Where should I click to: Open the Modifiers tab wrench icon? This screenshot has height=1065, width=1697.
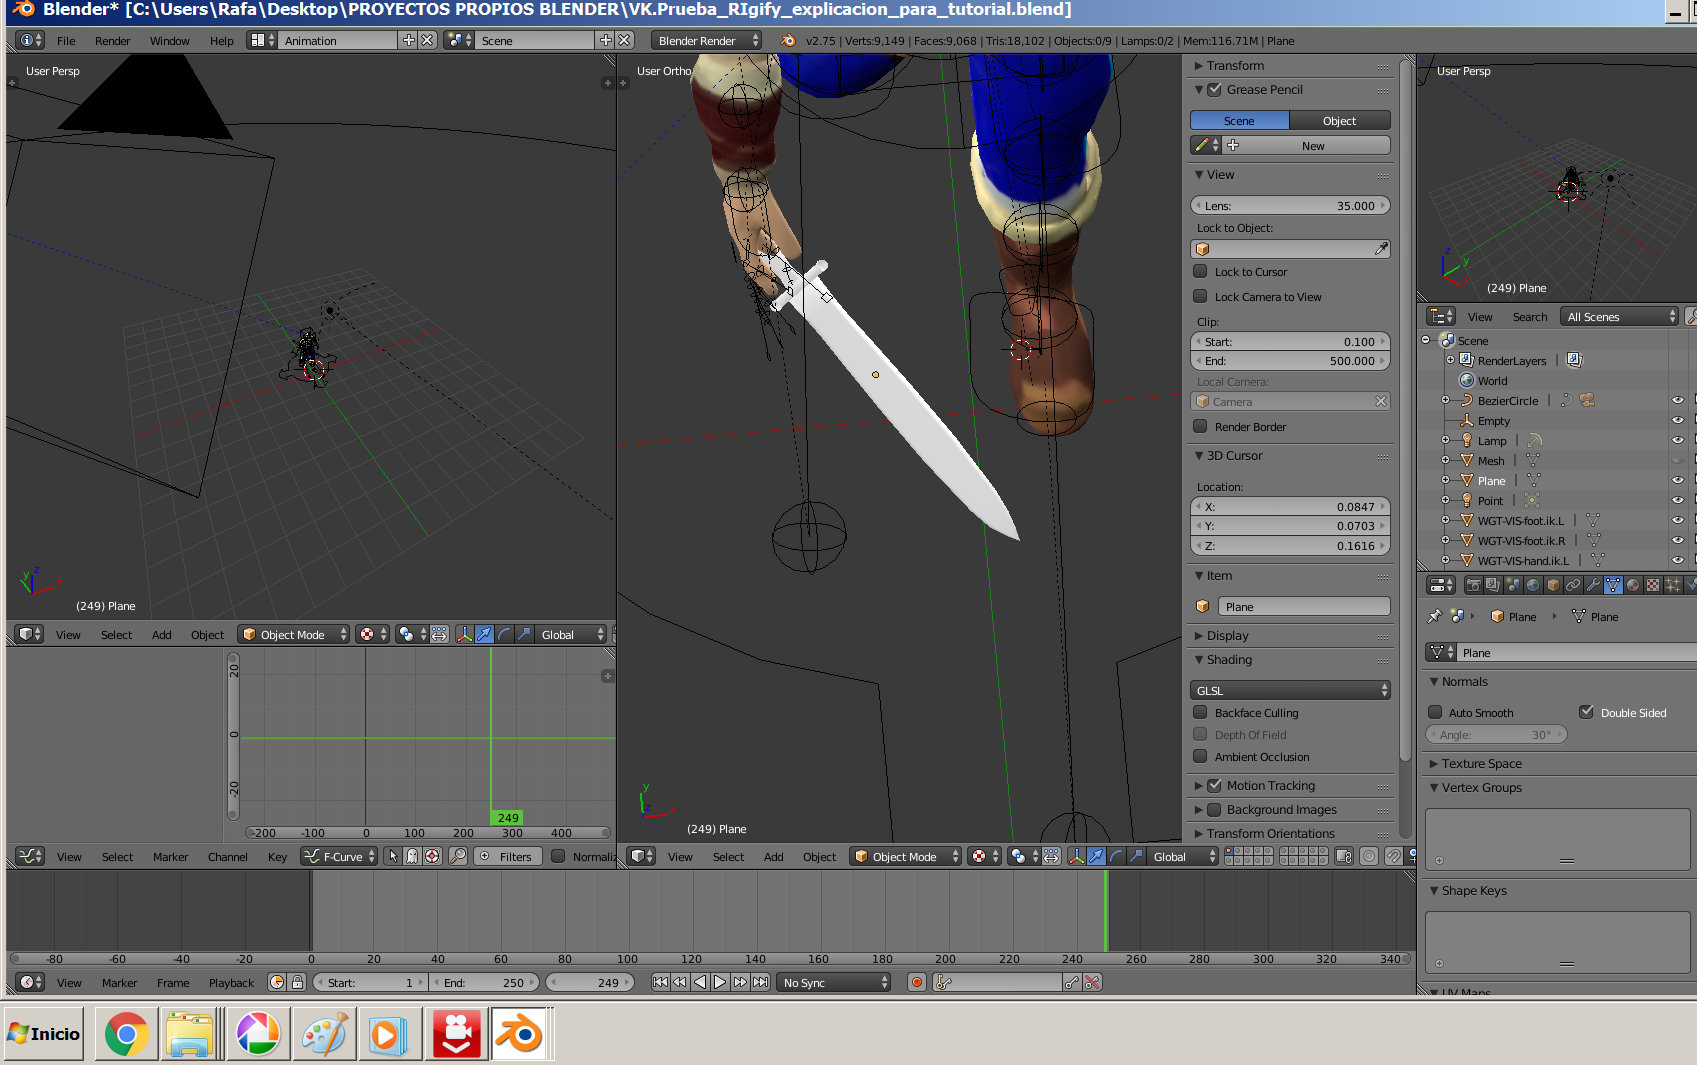(x=1593, y=585)
